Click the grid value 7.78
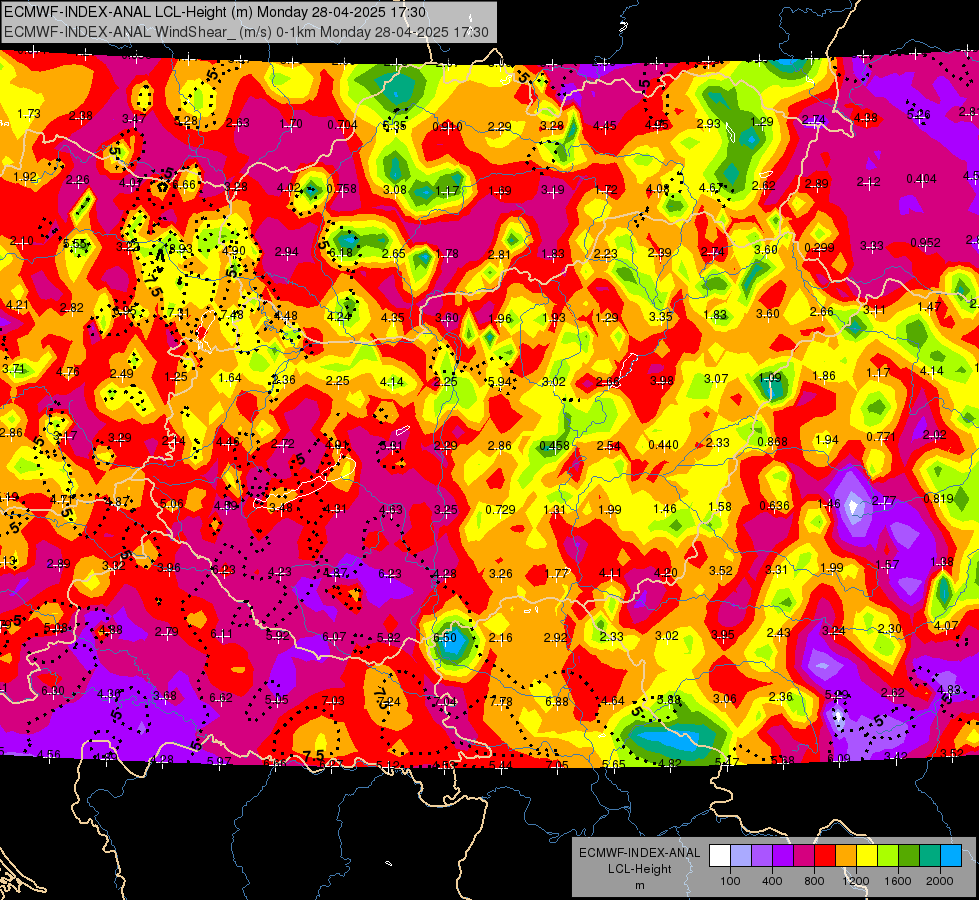The image size is (979, 900). (x=501, y=702)
